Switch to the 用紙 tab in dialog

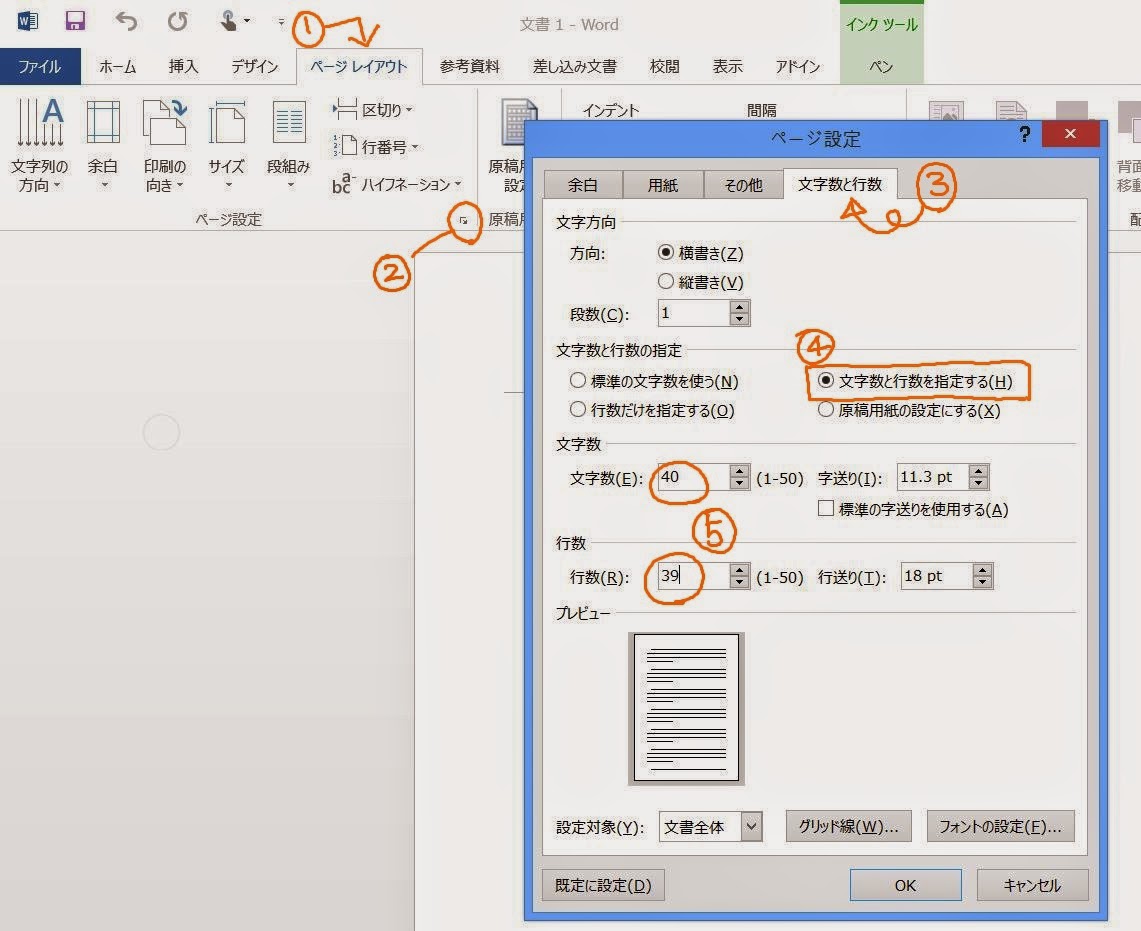coord(663,184)
